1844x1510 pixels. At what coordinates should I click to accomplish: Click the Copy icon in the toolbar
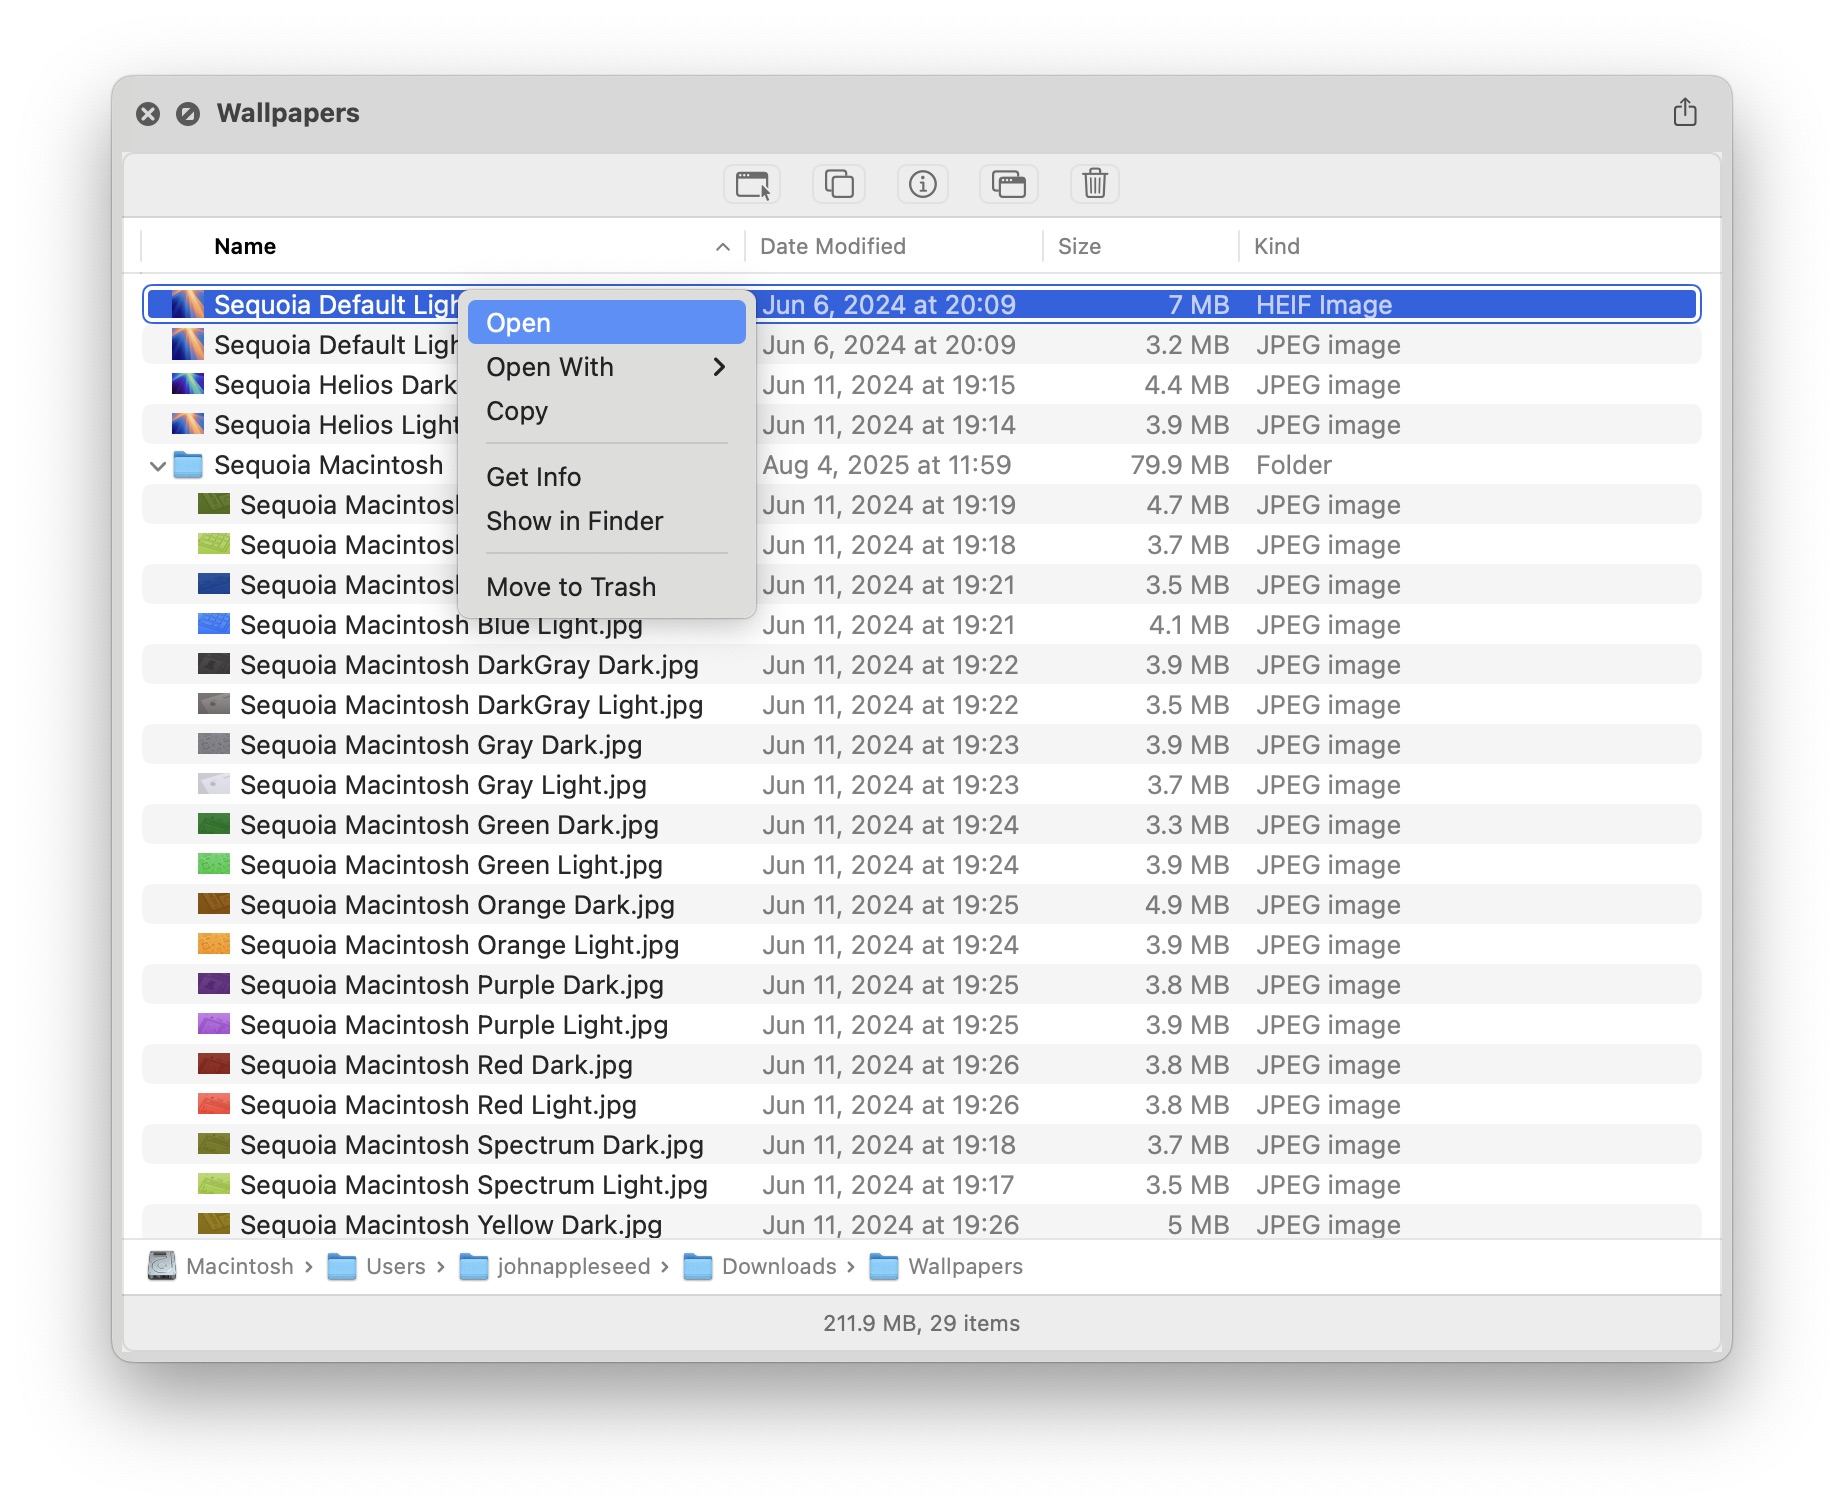tap(838, 184)
